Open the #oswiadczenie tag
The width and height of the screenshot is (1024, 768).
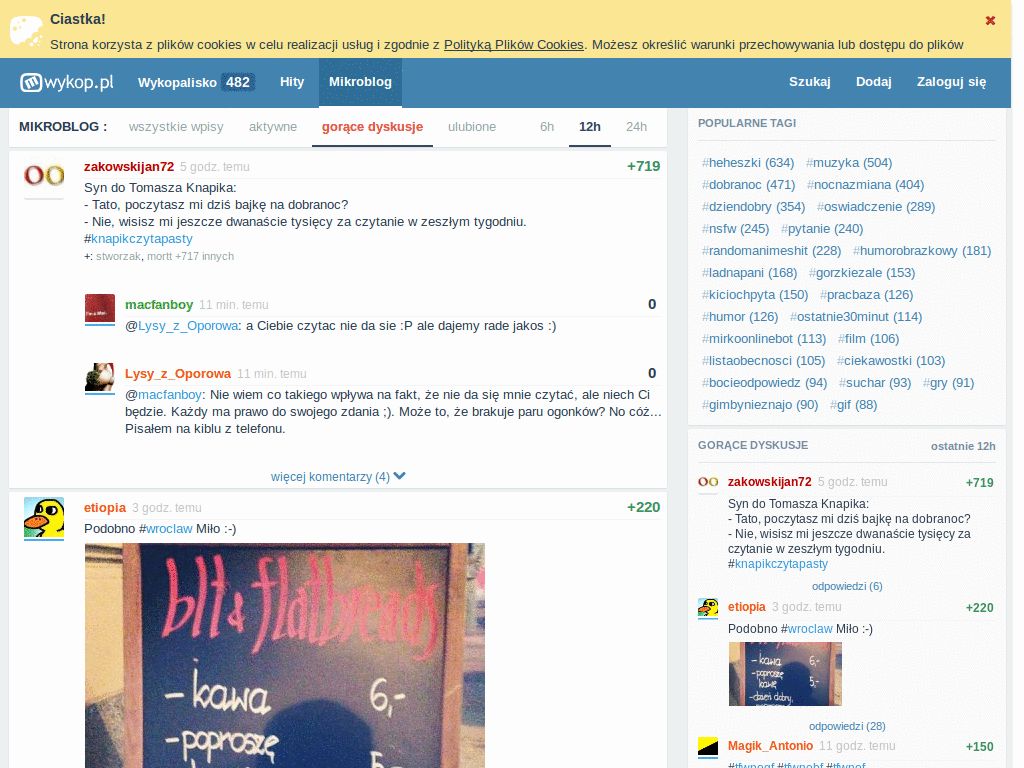click(876, 206)
